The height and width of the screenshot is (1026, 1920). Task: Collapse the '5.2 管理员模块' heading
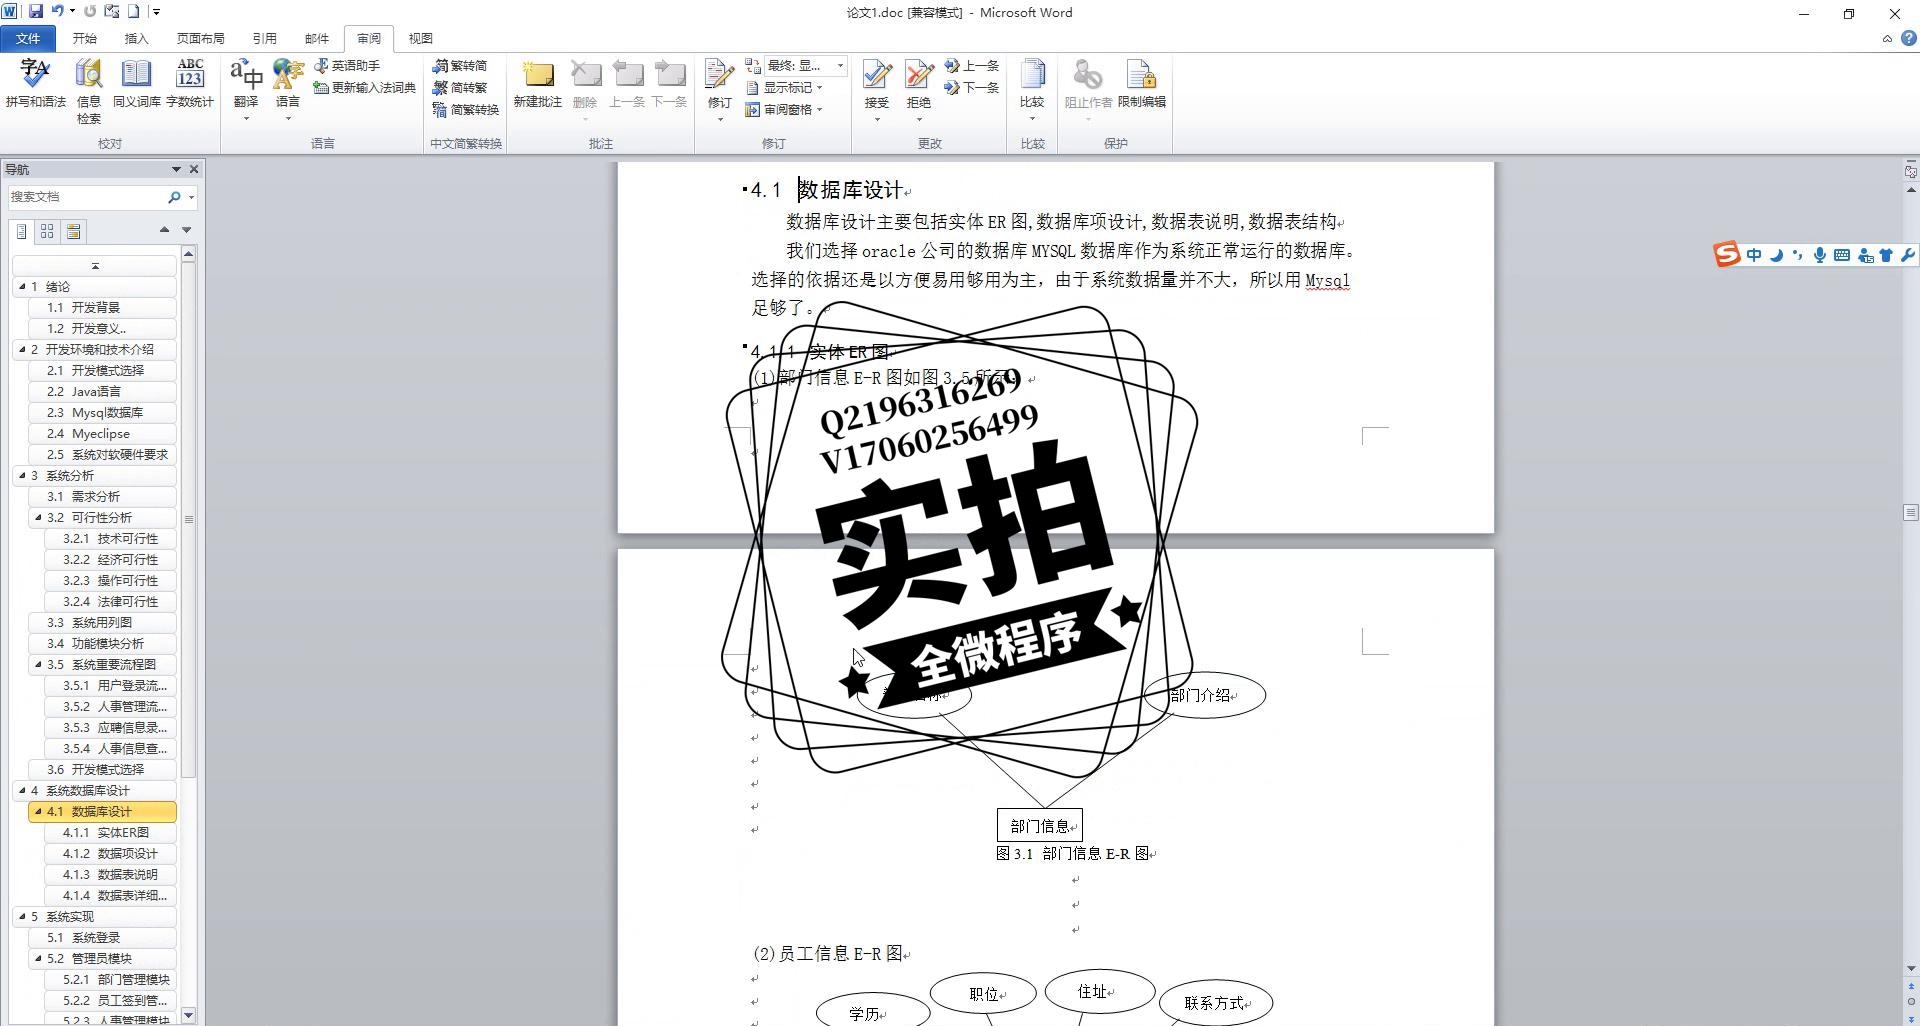pos(38,958)
